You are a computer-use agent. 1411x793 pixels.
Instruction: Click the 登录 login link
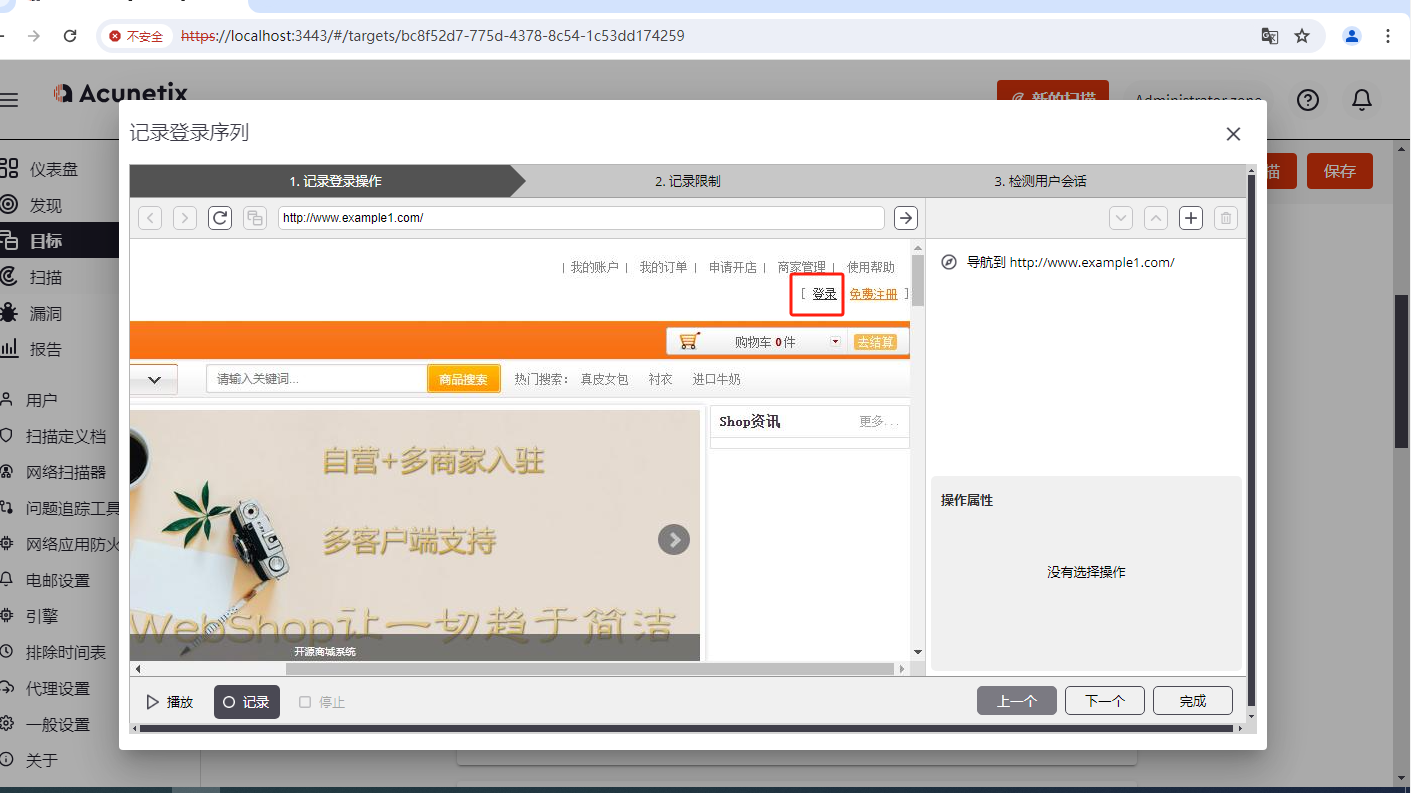click(824, 294)
